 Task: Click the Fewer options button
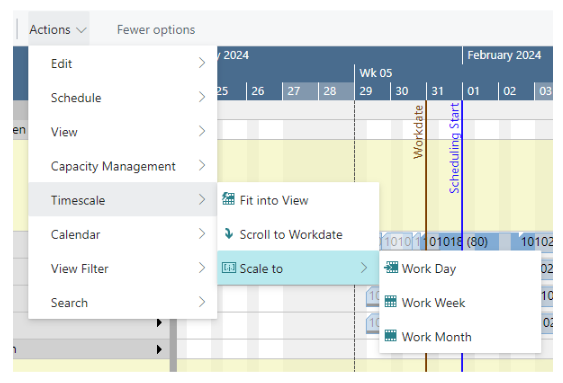tap(156, 29)
